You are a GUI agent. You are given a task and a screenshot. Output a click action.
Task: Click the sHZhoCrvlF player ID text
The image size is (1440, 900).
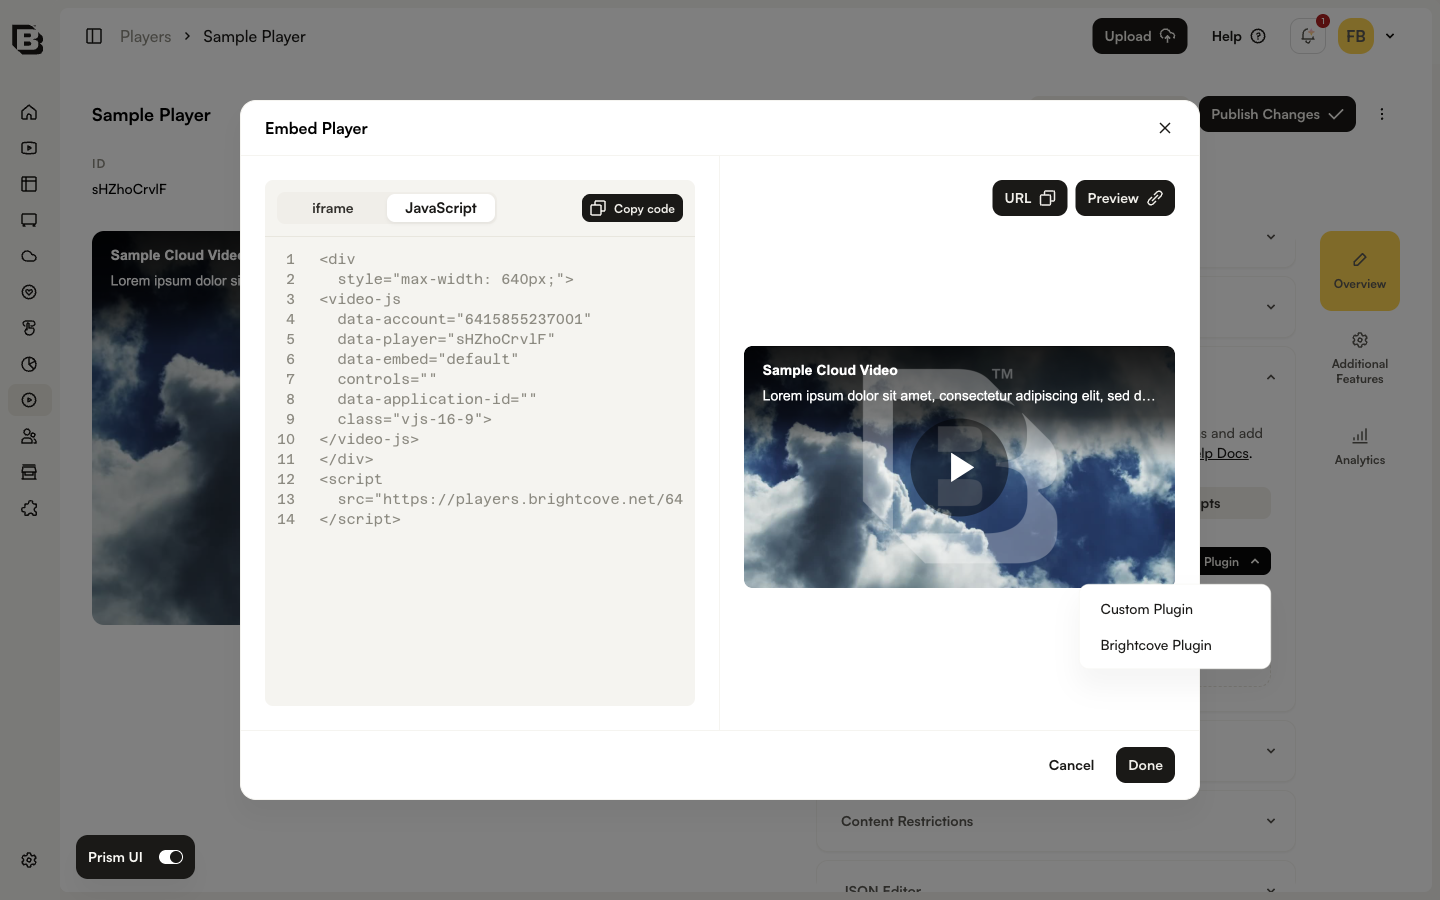click(x=129, y=189)
